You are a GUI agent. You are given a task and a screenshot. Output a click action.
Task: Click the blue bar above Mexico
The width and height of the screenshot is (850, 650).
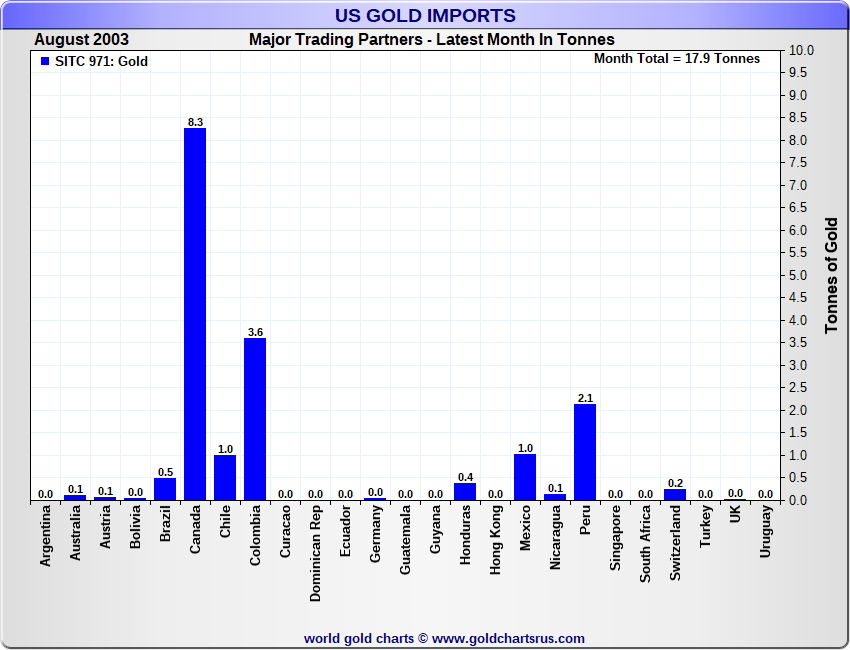(x=525, y=477)
